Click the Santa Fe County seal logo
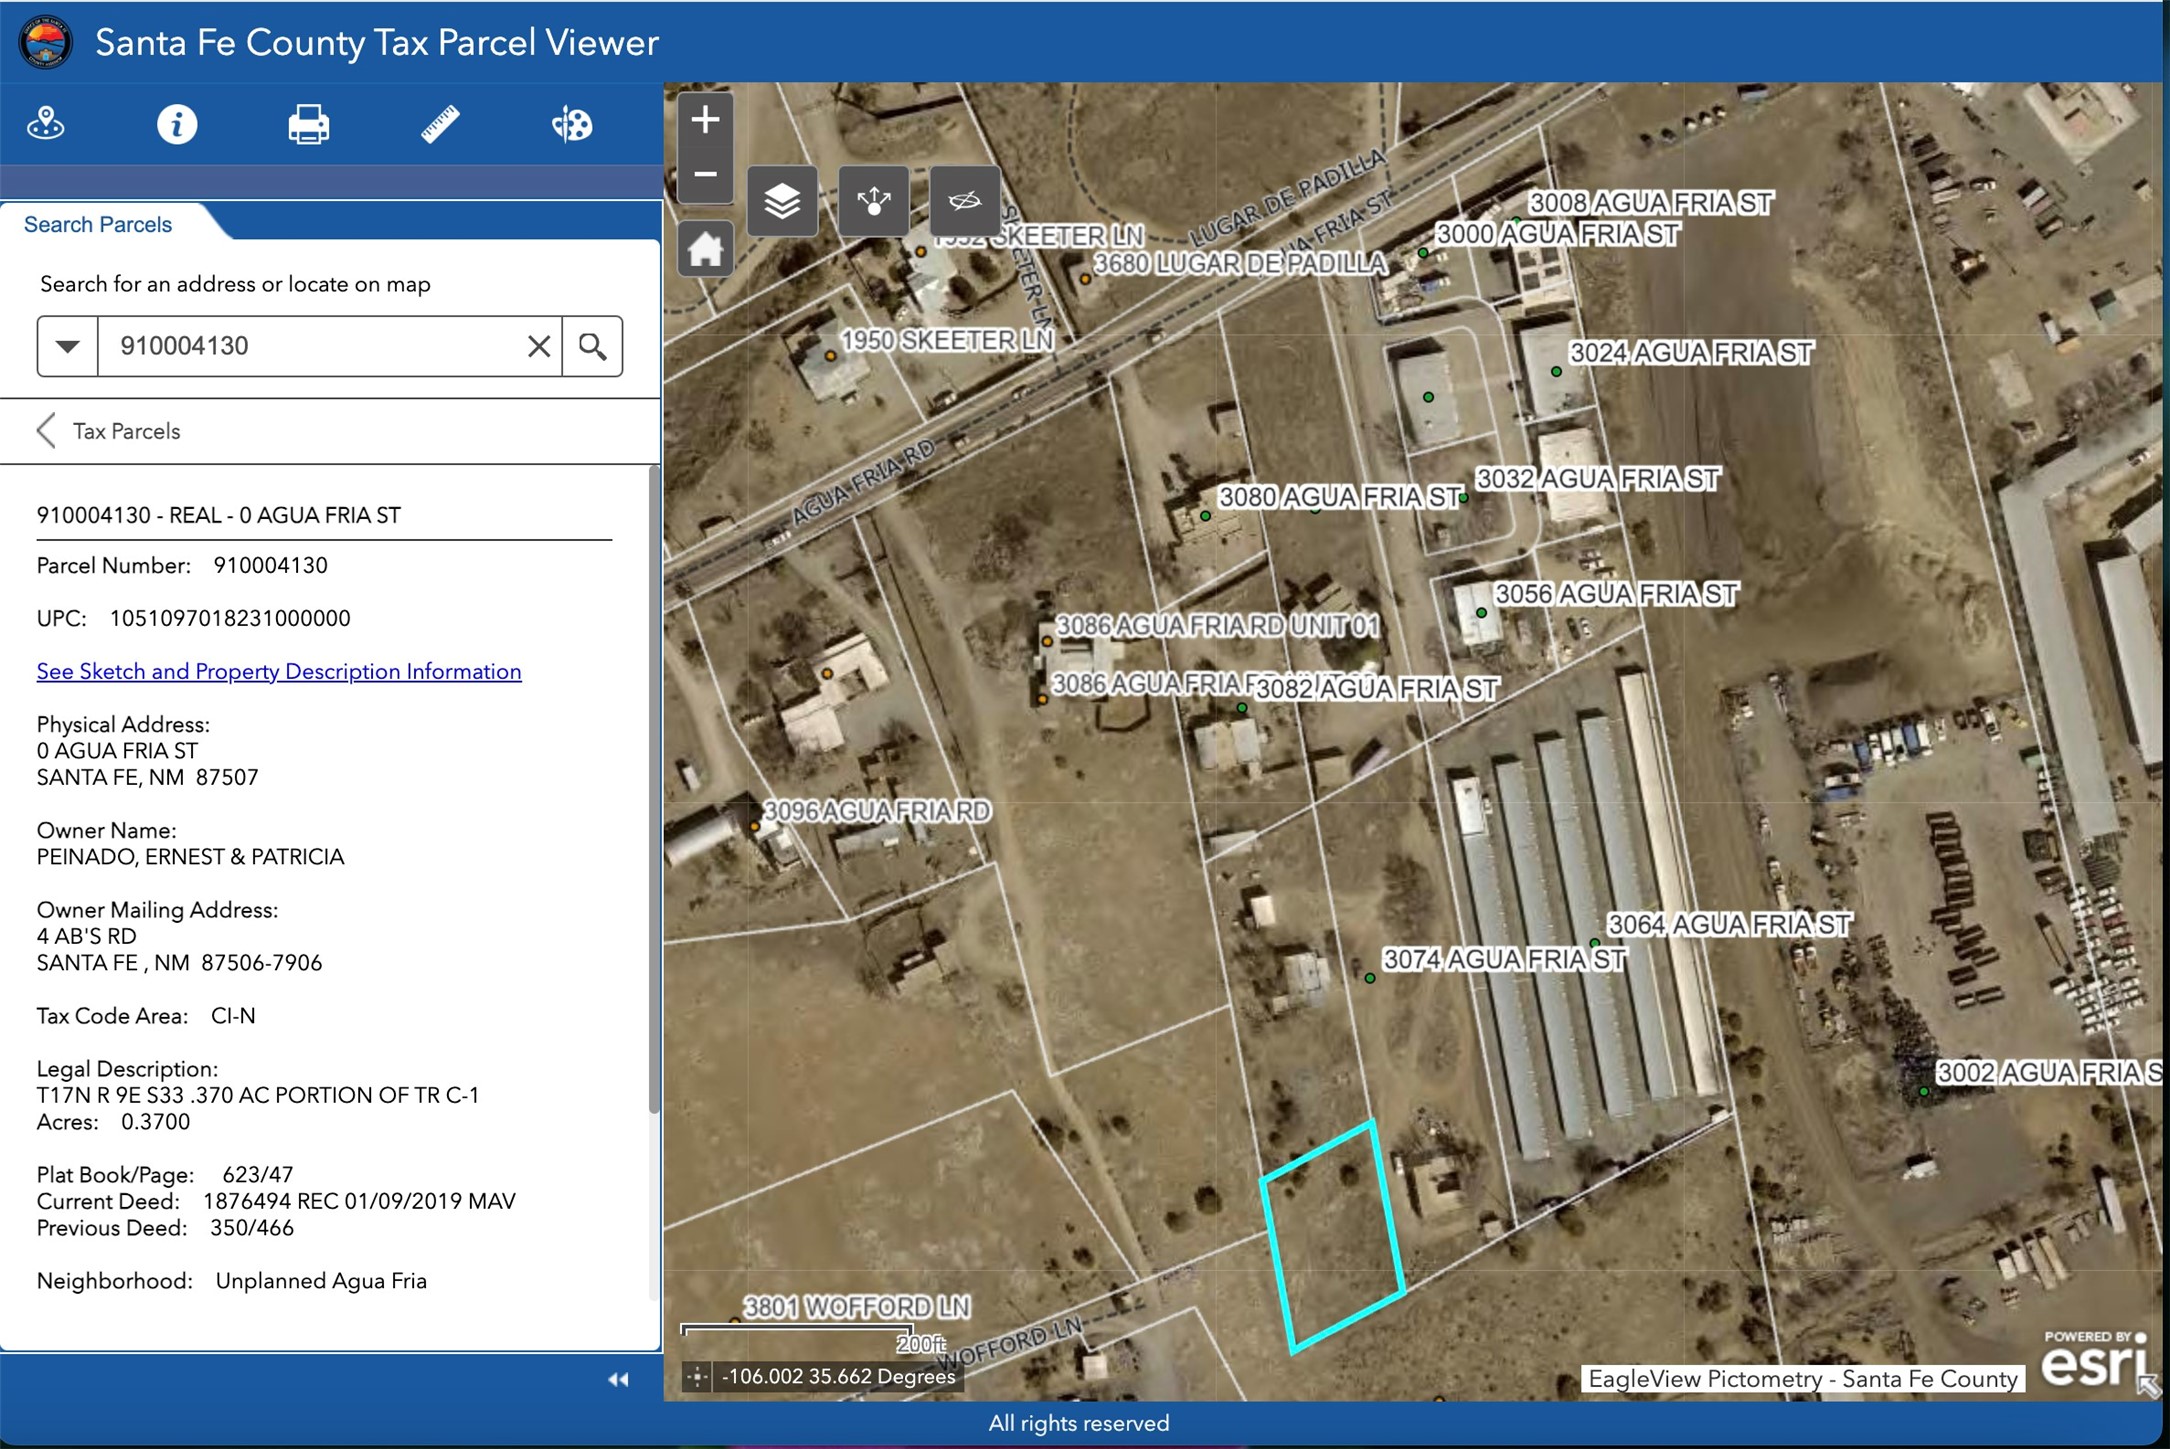The height and width of the screenshot is (1449, 2170). click(46, 42)
